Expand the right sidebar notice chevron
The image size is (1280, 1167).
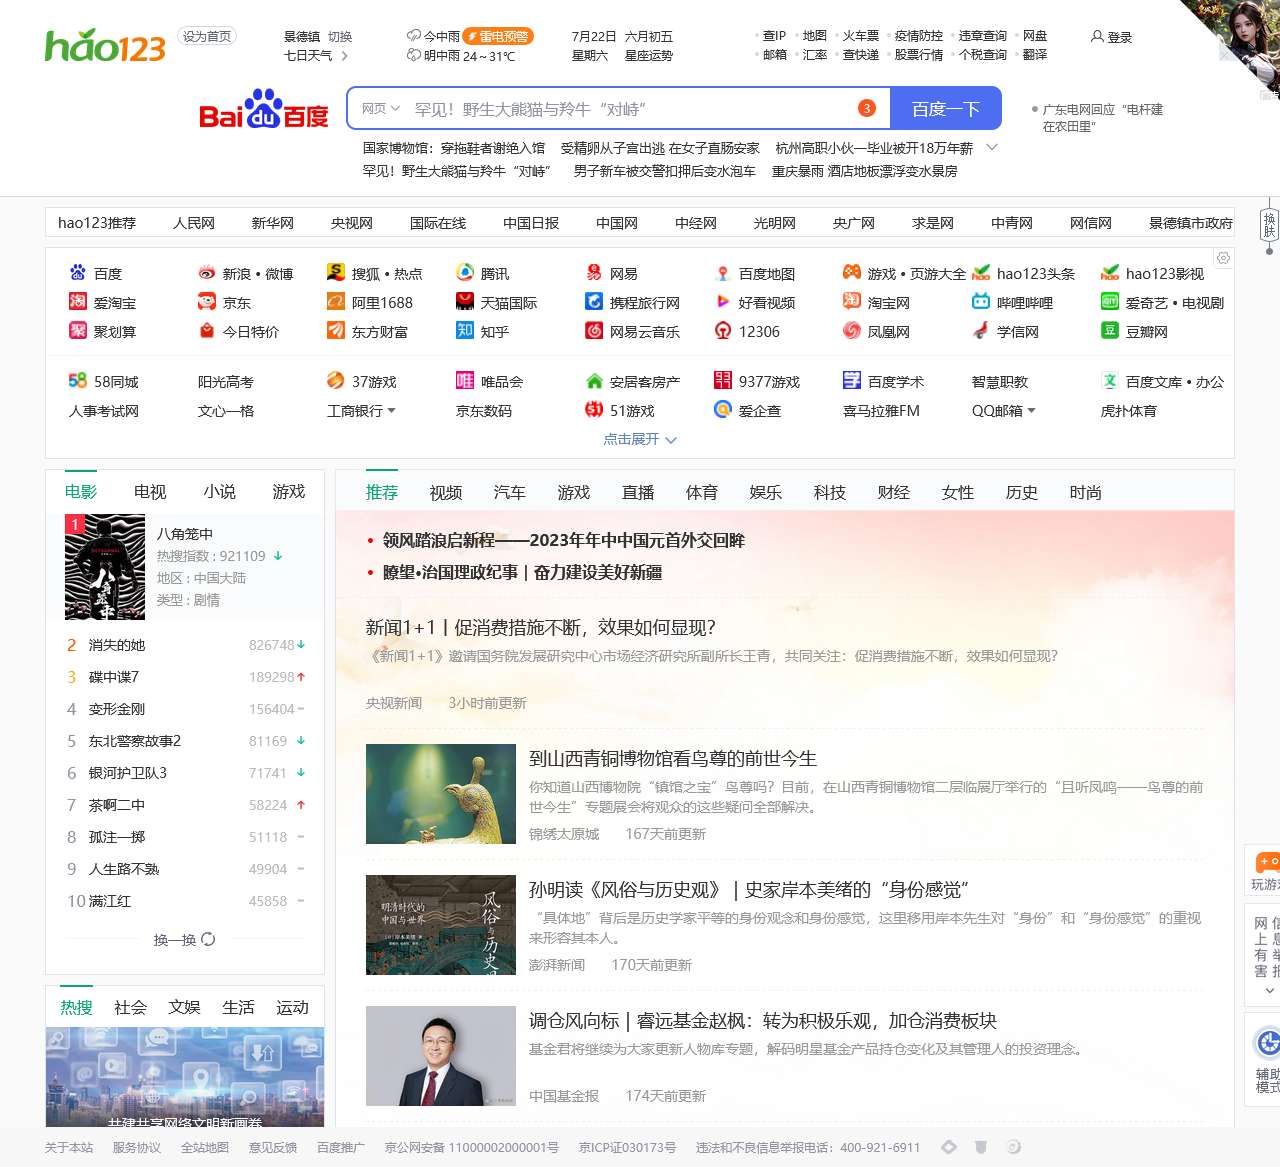point(1270,991)
